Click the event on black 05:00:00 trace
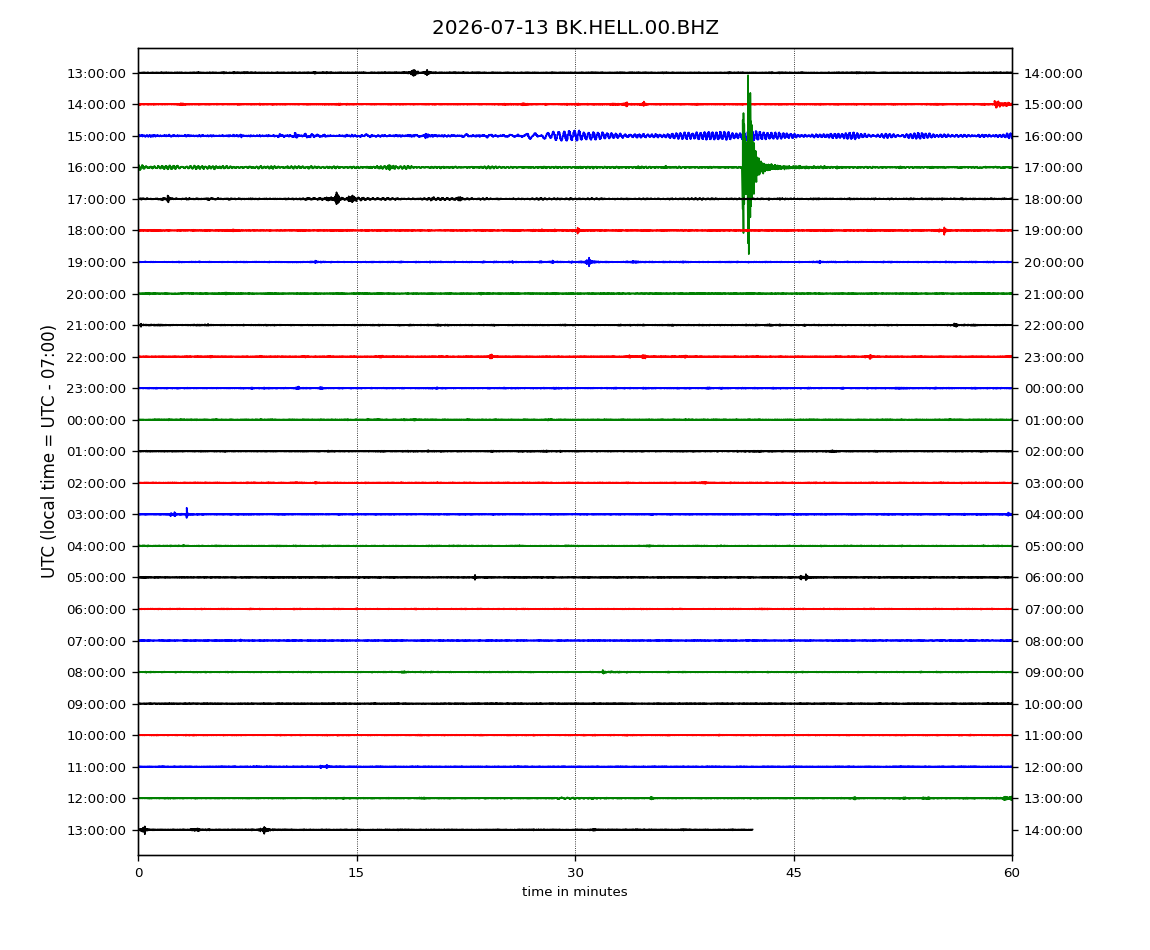The image size is (1150, 950). 804,577
